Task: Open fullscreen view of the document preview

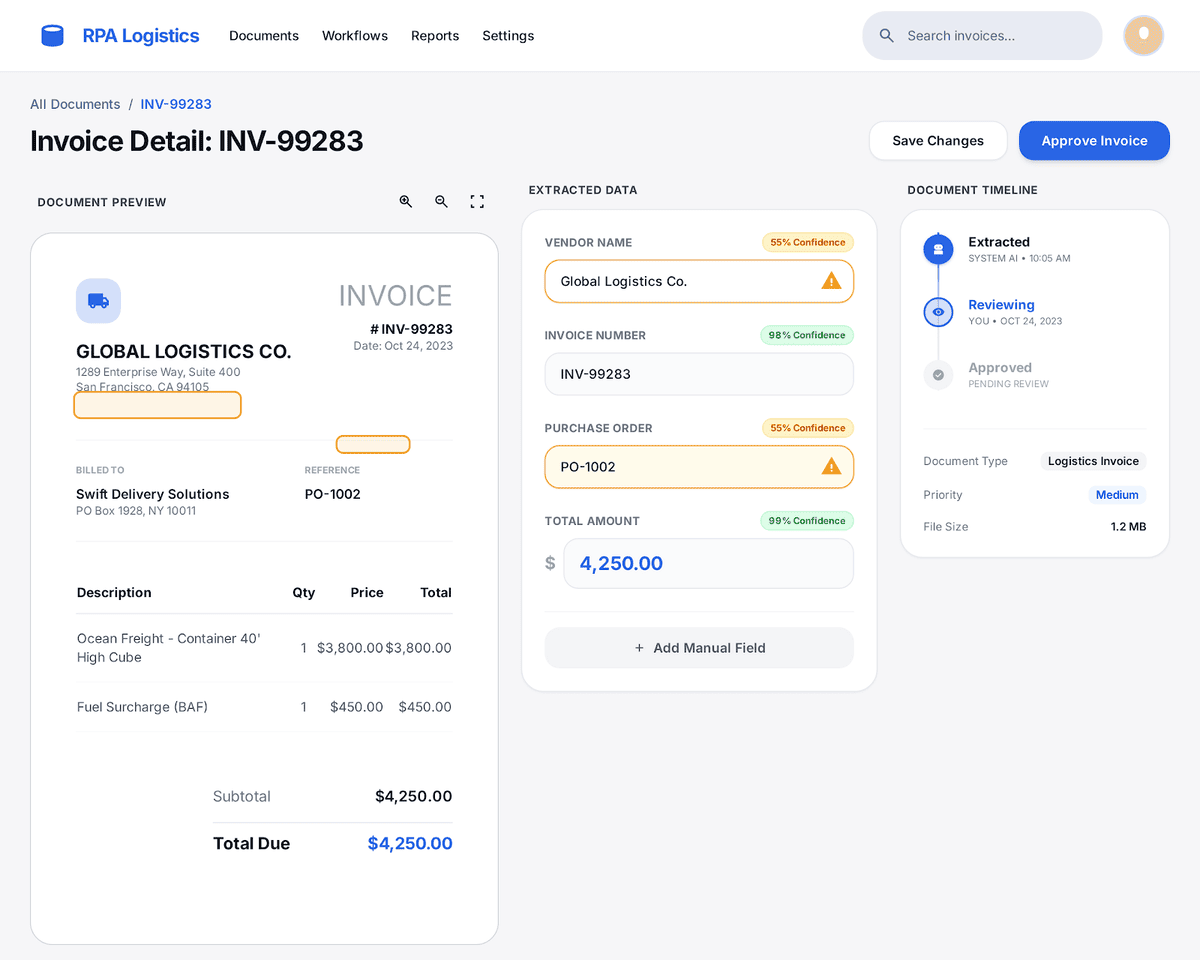Action: (x=477, y=201)
